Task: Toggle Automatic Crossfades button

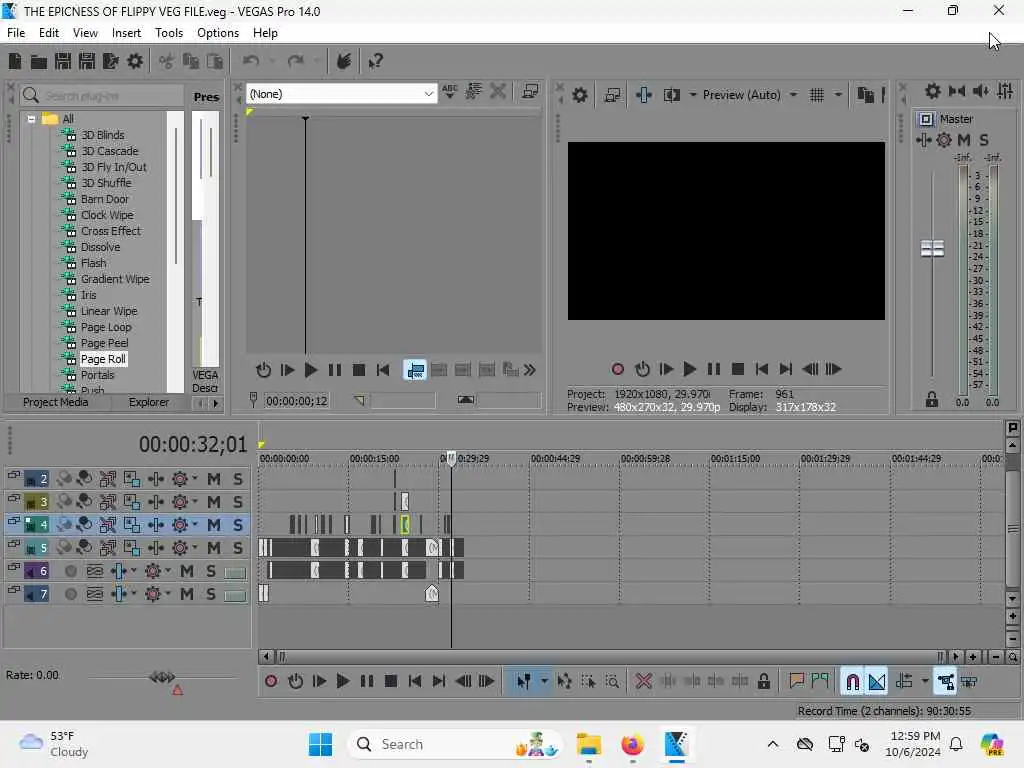Action: 876,681
